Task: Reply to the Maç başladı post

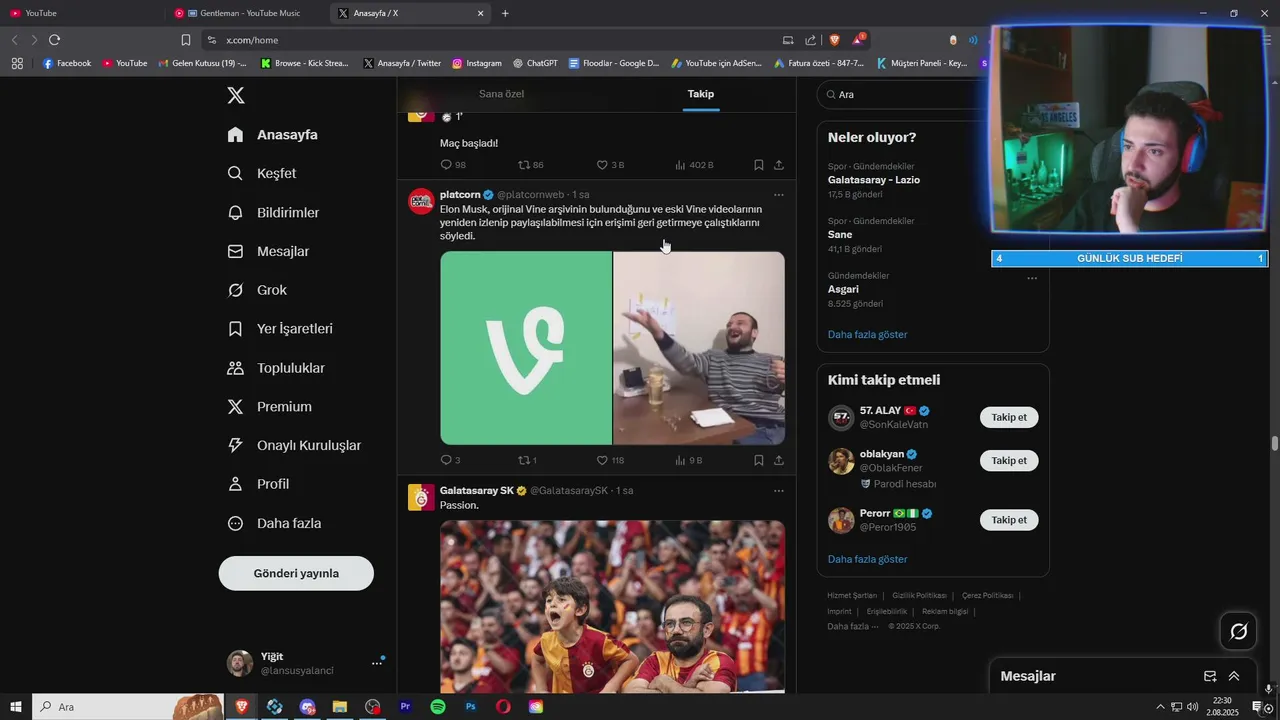Action: [453, 165]
